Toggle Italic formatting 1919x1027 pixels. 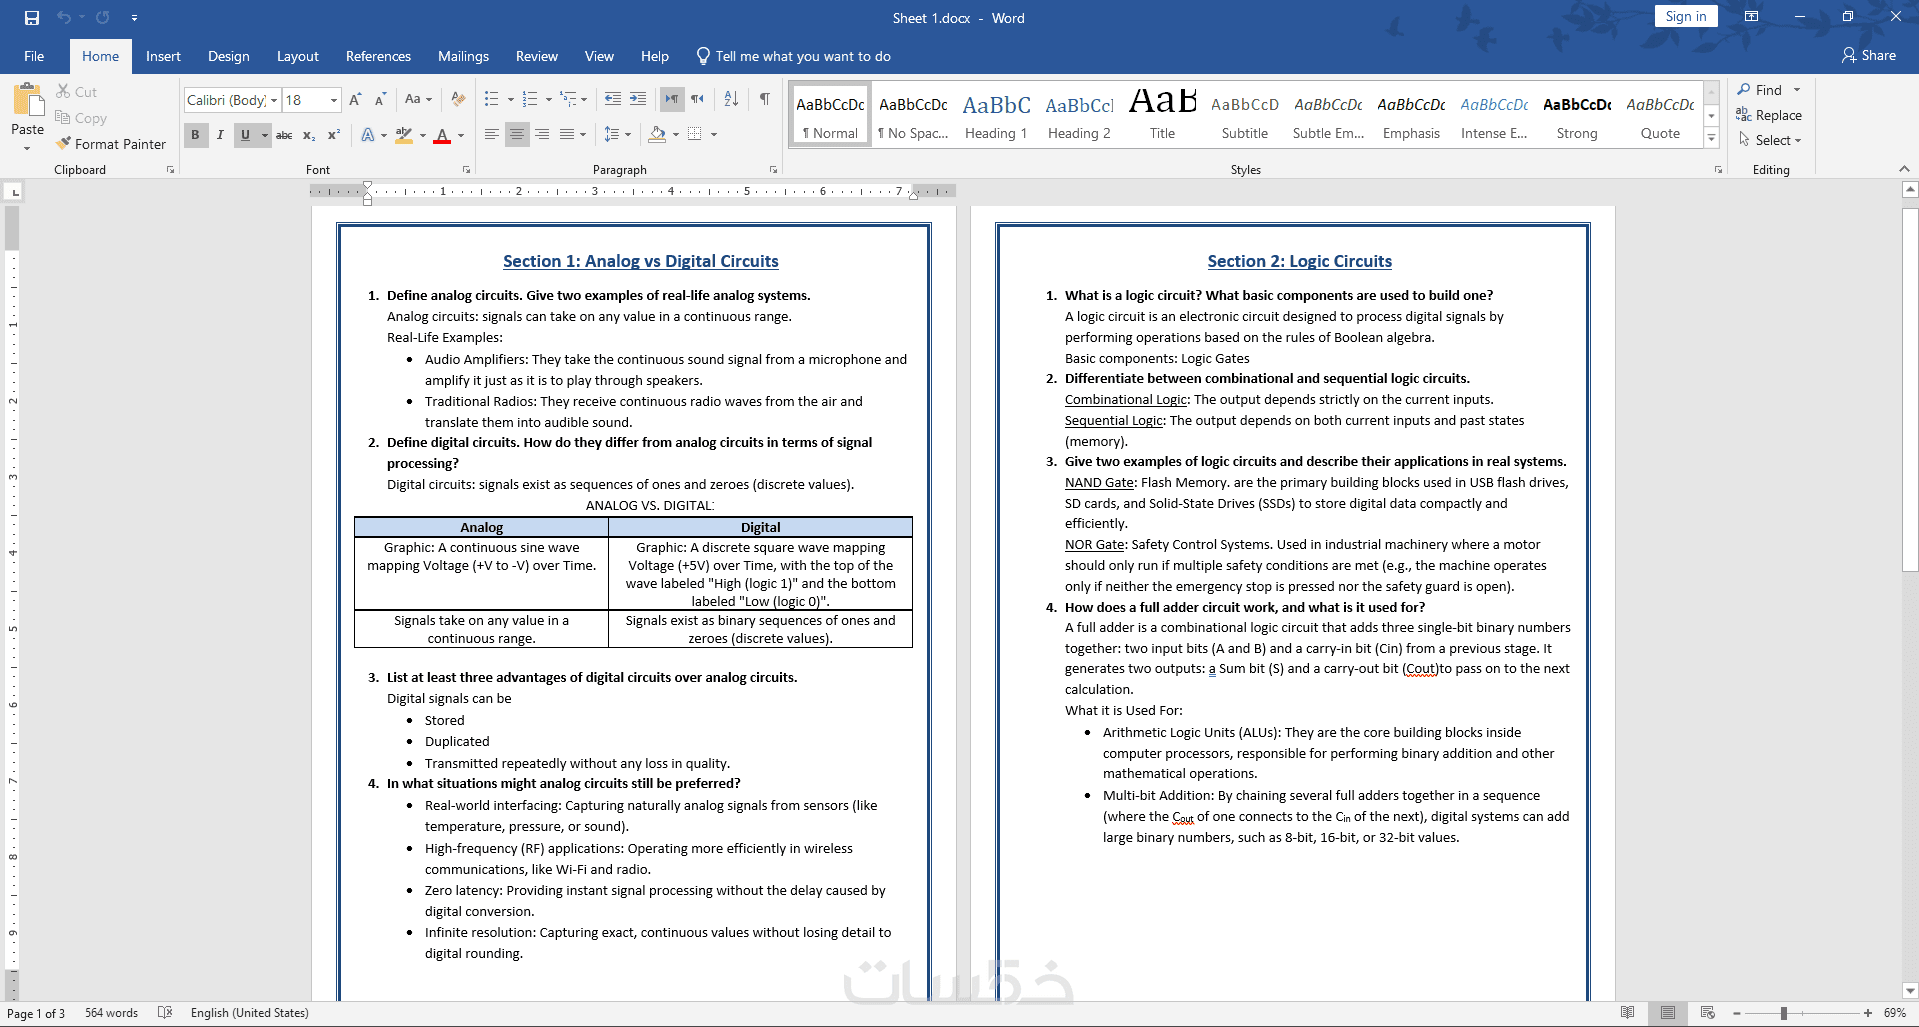(220, 135)
